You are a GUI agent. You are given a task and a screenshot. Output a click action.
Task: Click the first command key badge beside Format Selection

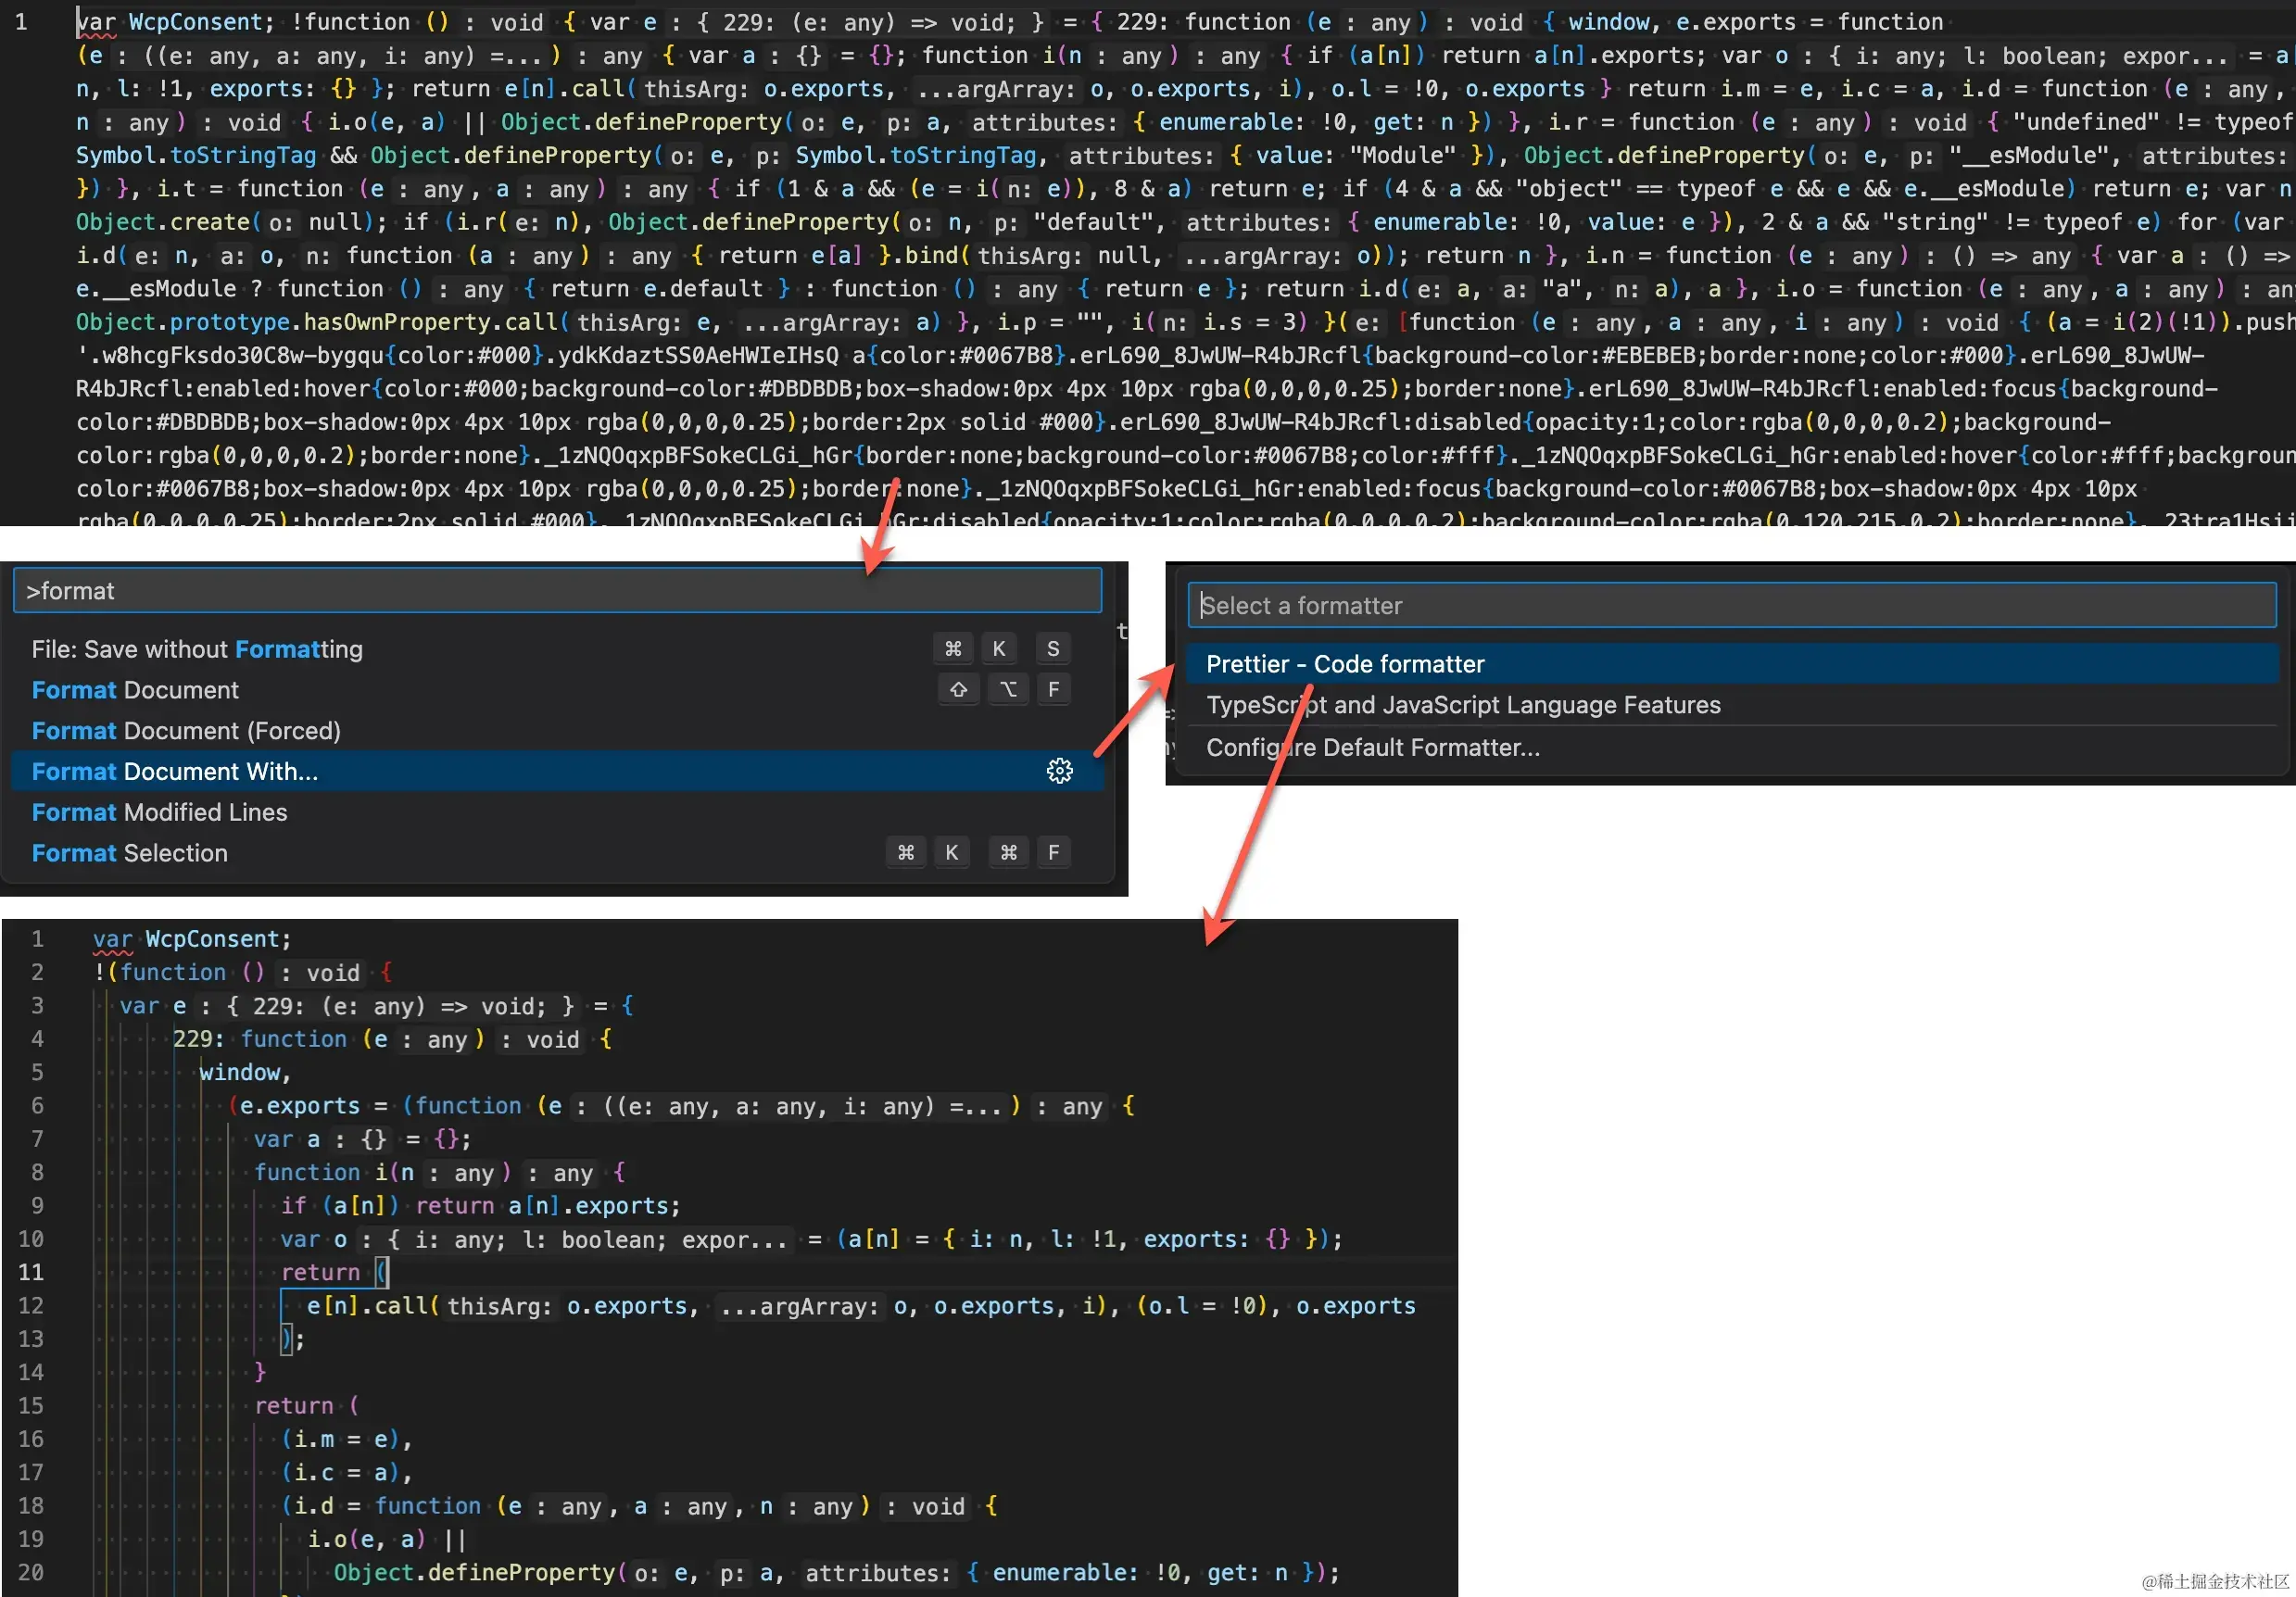905,853
